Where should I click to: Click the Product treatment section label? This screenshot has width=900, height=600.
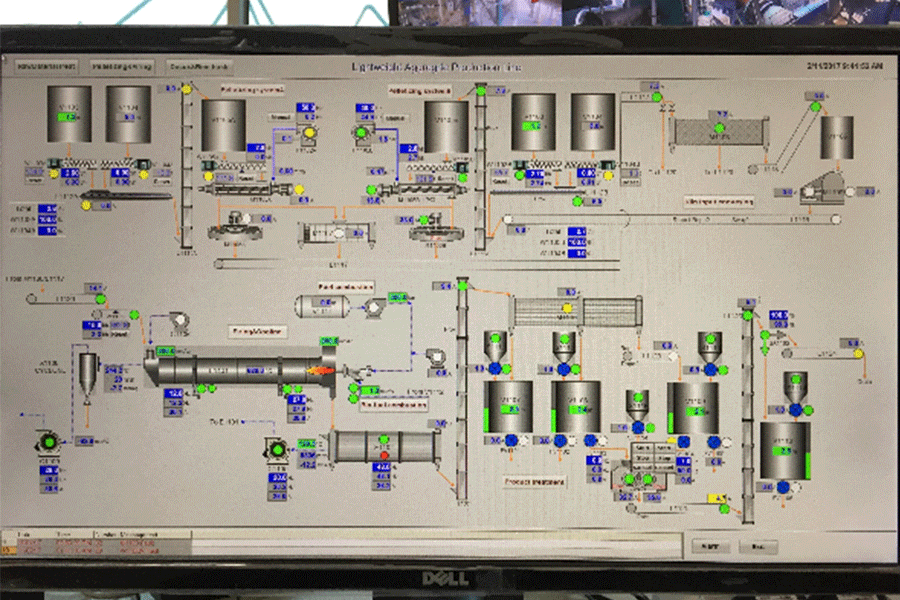(x=534, y=481)
